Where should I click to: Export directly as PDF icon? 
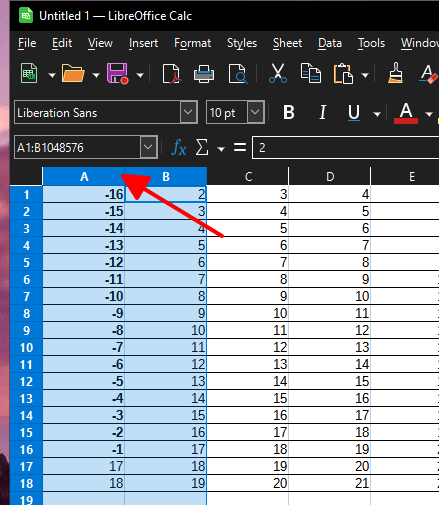171,74
